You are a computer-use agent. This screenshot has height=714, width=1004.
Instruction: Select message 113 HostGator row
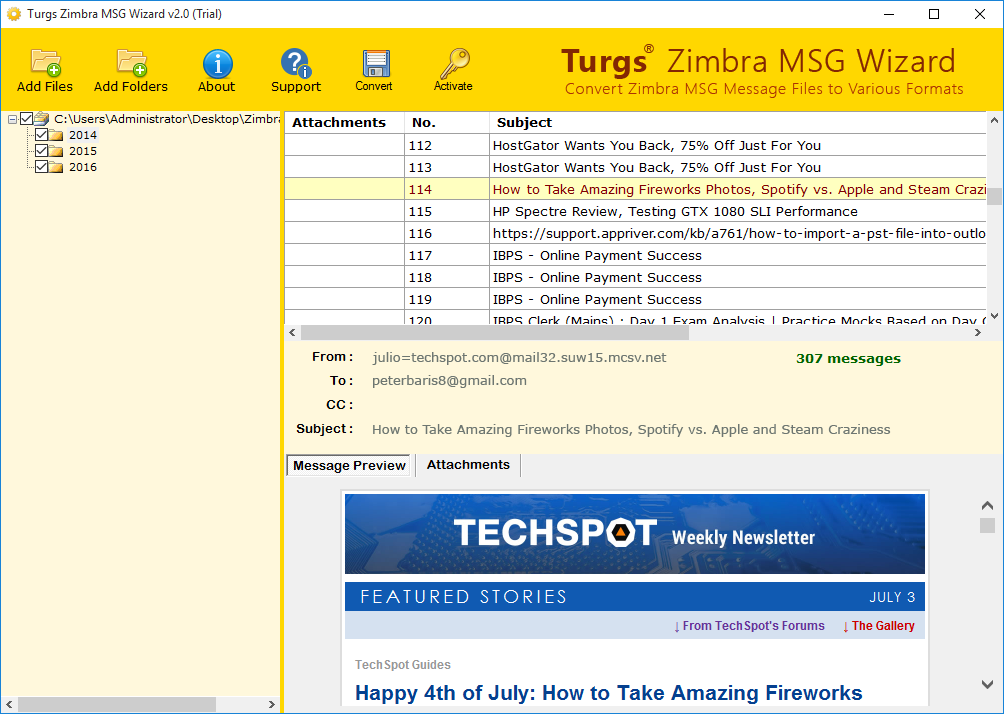point(635,167)
